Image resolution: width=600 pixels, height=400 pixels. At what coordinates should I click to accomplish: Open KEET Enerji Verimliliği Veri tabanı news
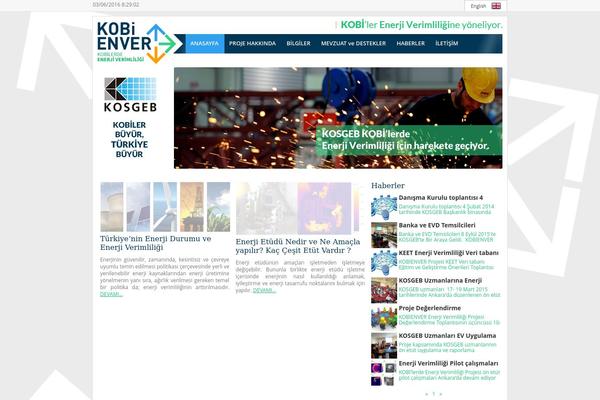point(448,253)
